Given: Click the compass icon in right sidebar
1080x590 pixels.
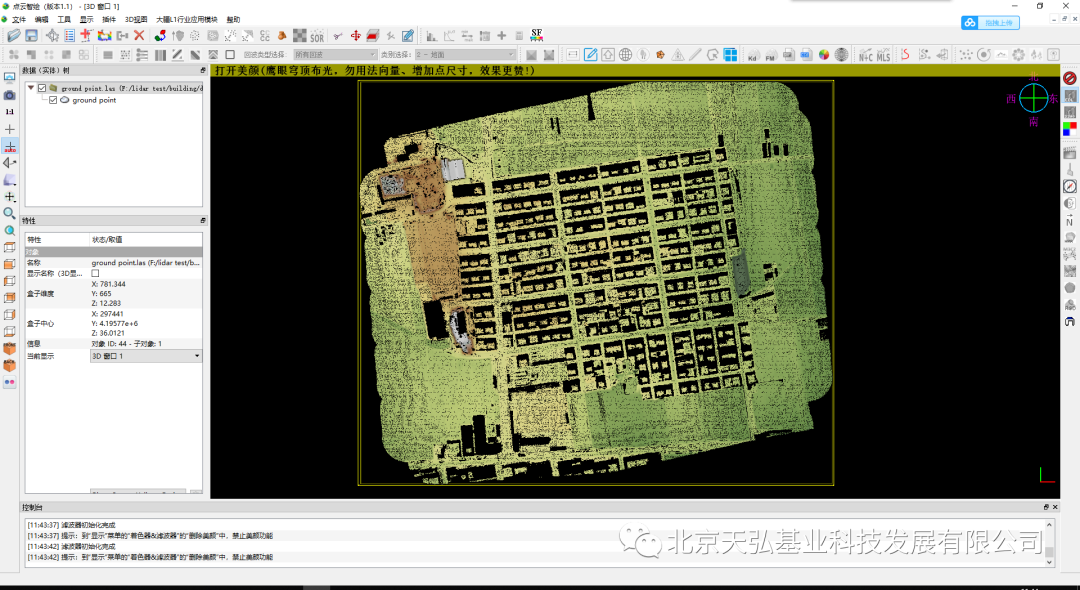Looking at the screenshot, I should point(1070,187).
